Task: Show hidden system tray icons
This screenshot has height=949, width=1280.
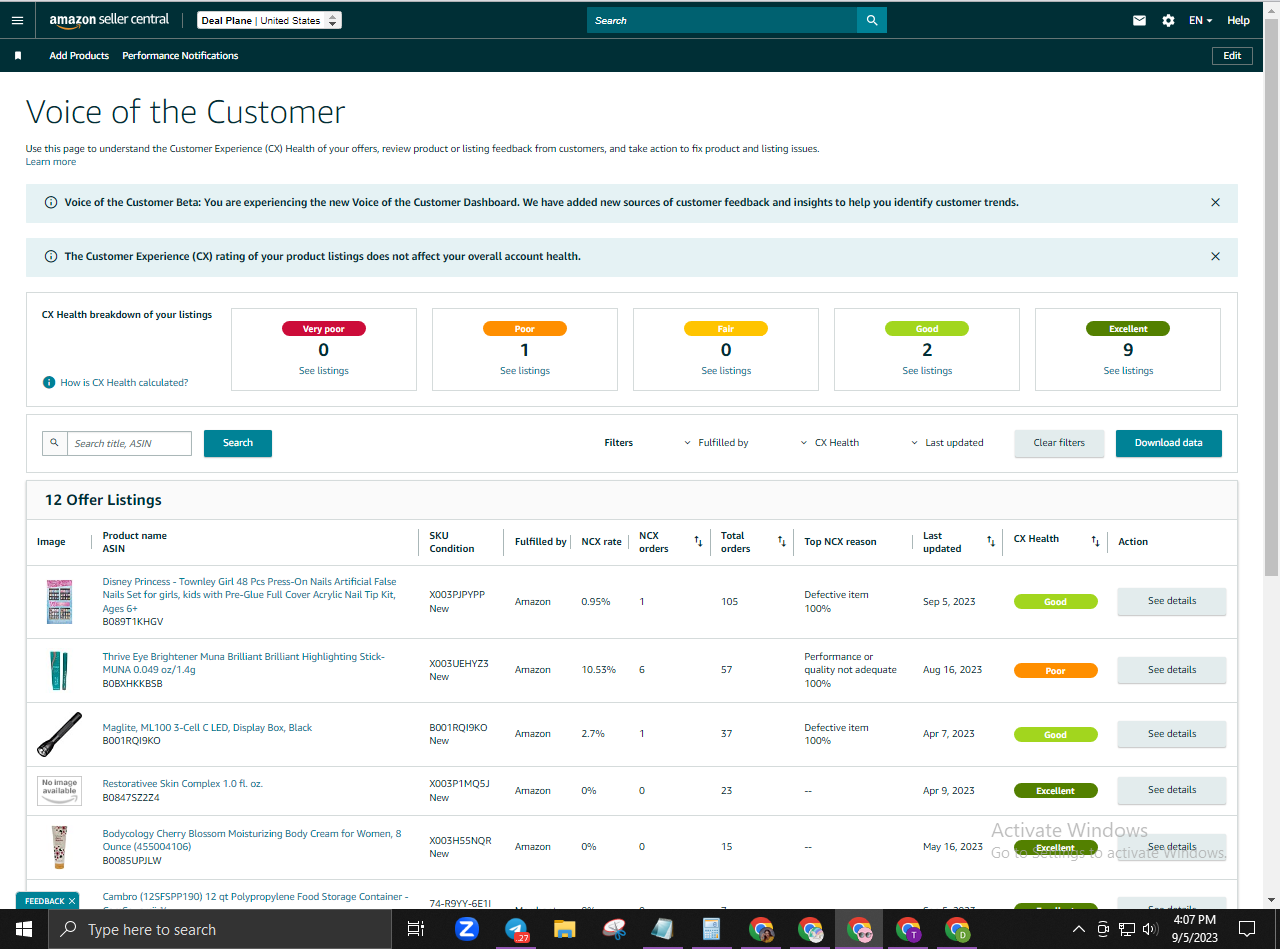Action: [1078, 929]
